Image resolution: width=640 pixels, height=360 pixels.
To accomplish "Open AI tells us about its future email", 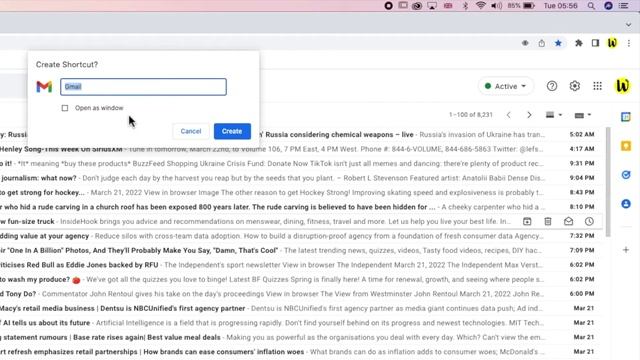I will (x=301, y=323).
